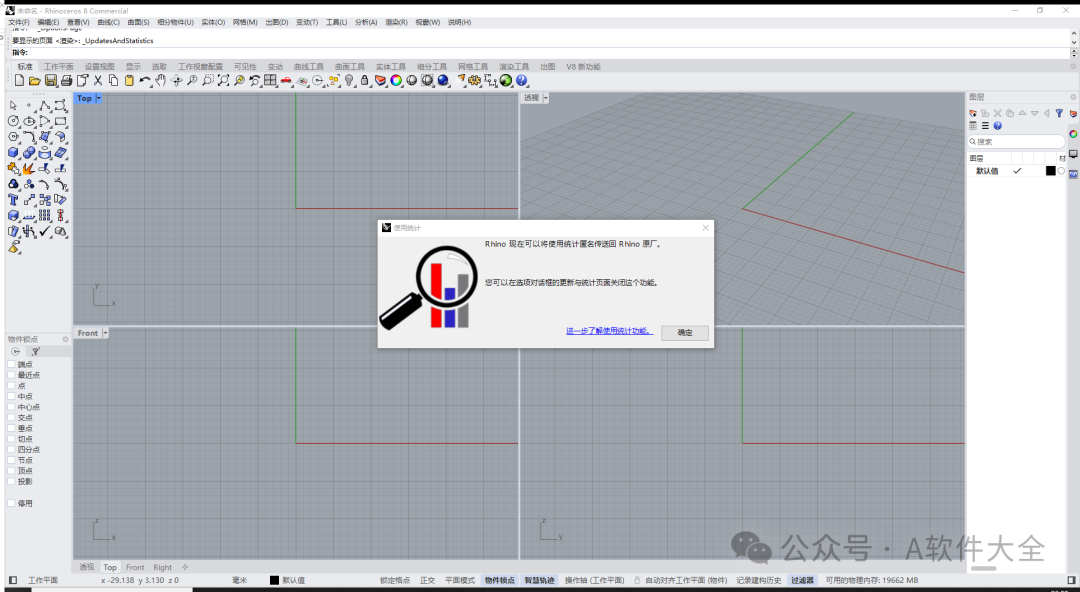Switch to the Right viewport tab at bottom
1080x592 pixels.
[x=163, y=567]
